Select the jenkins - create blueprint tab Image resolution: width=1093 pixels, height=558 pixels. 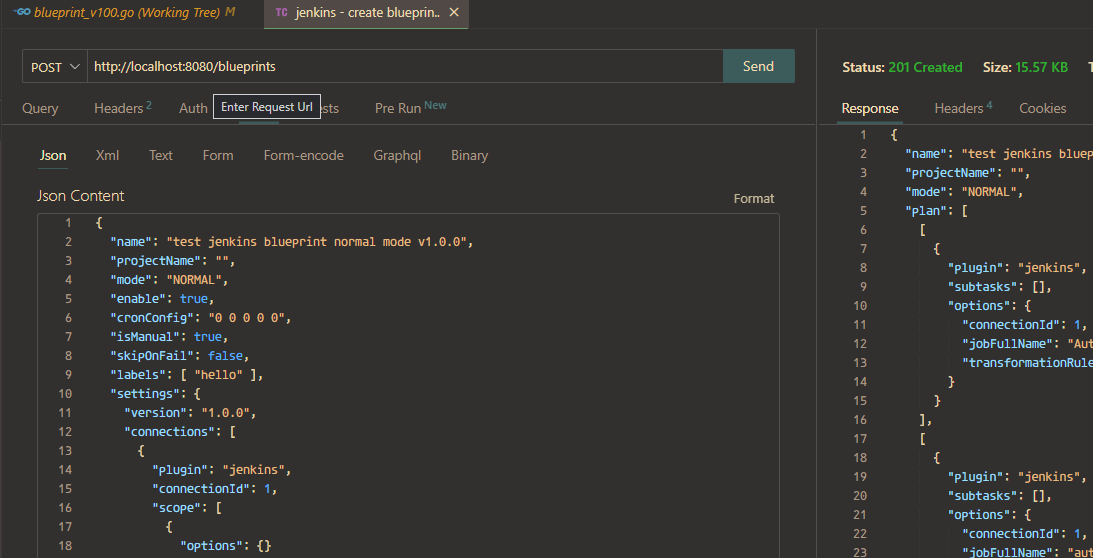(x=366, y=13)
